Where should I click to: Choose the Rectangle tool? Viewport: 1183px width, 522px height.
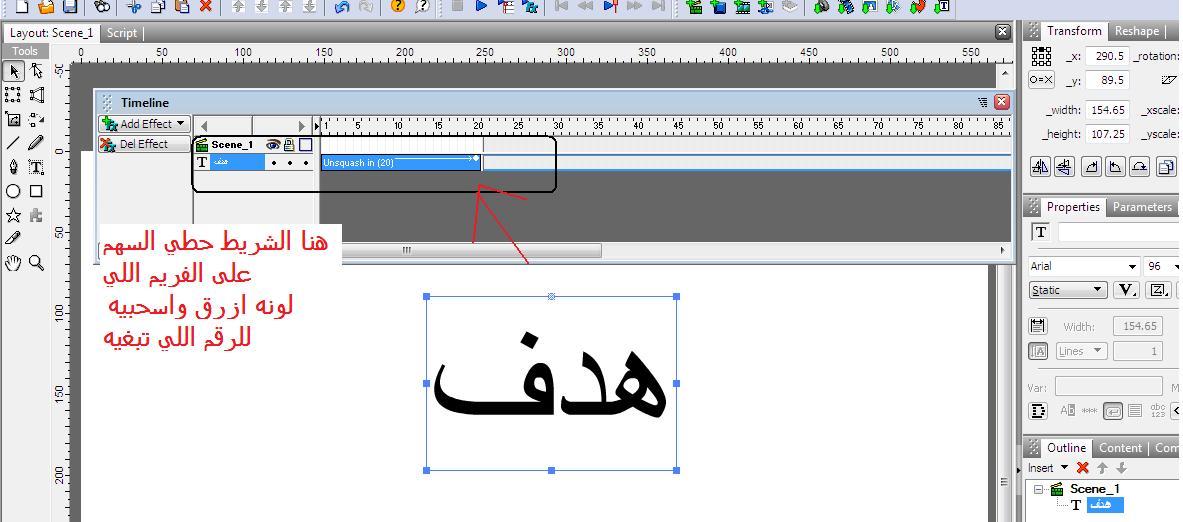(x=35, y=192)
